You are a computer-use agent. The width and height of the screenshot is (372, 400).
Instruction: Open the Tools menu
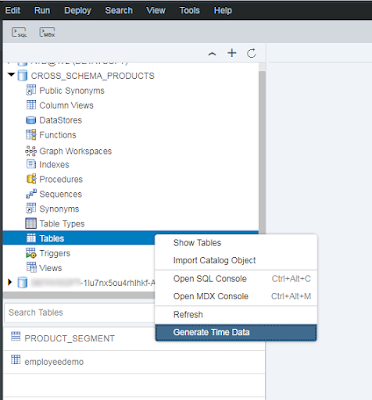click(189, 11)
